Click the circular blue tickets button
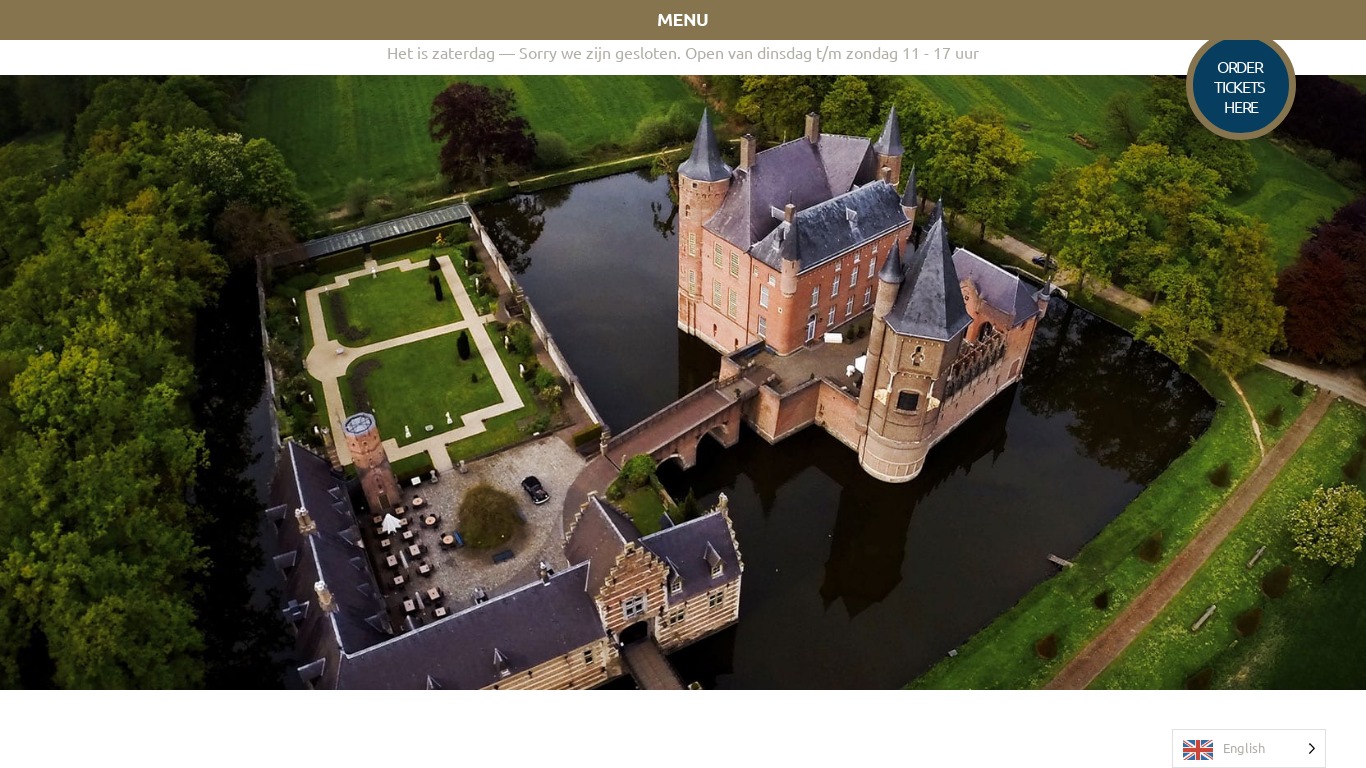This screenshot has height=768, width=1366. pyautogui.click(x=1240, y=87)
